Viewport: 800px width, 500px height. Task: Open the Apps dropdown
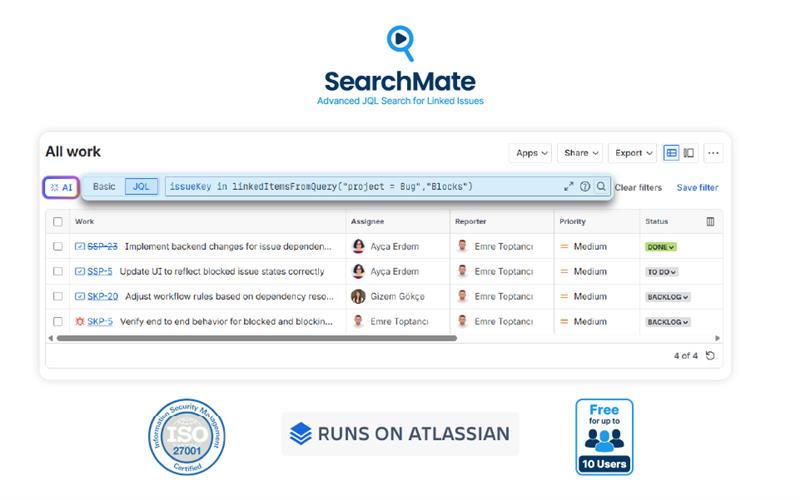click(x=531, y=153)
